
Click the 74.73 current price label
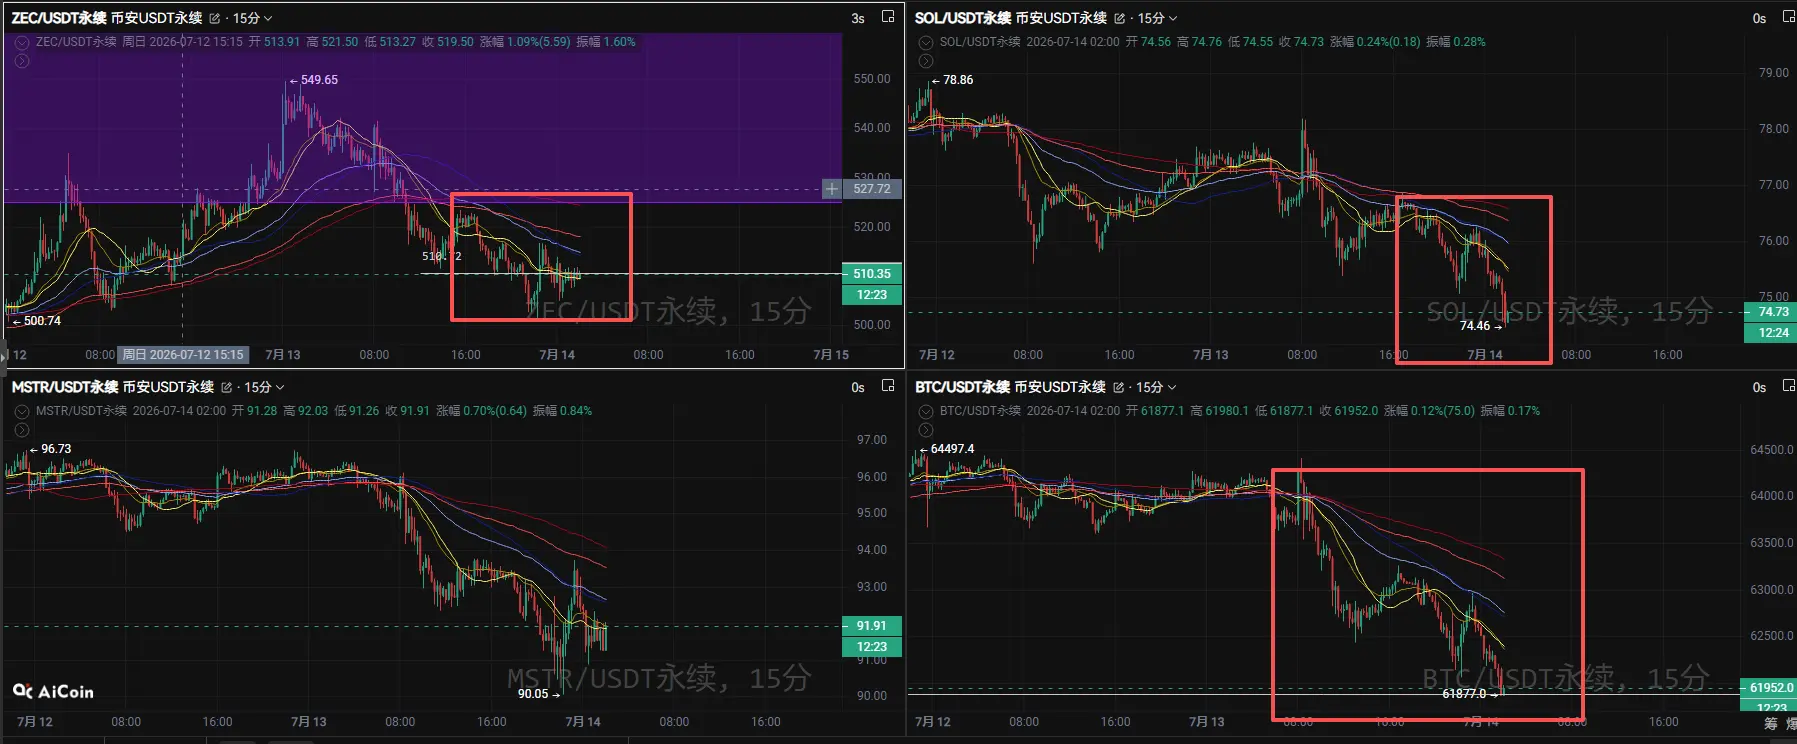[1773, 312]
